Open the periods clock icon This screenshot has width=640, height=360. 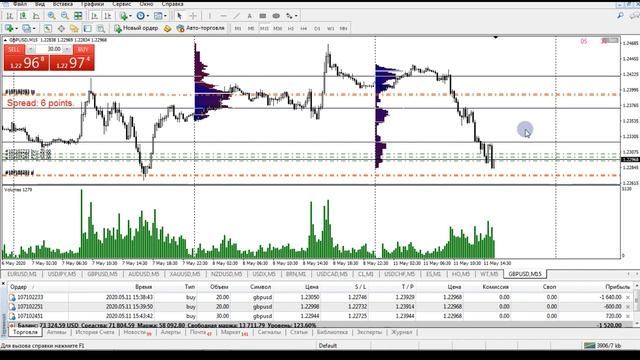point(140,16)
